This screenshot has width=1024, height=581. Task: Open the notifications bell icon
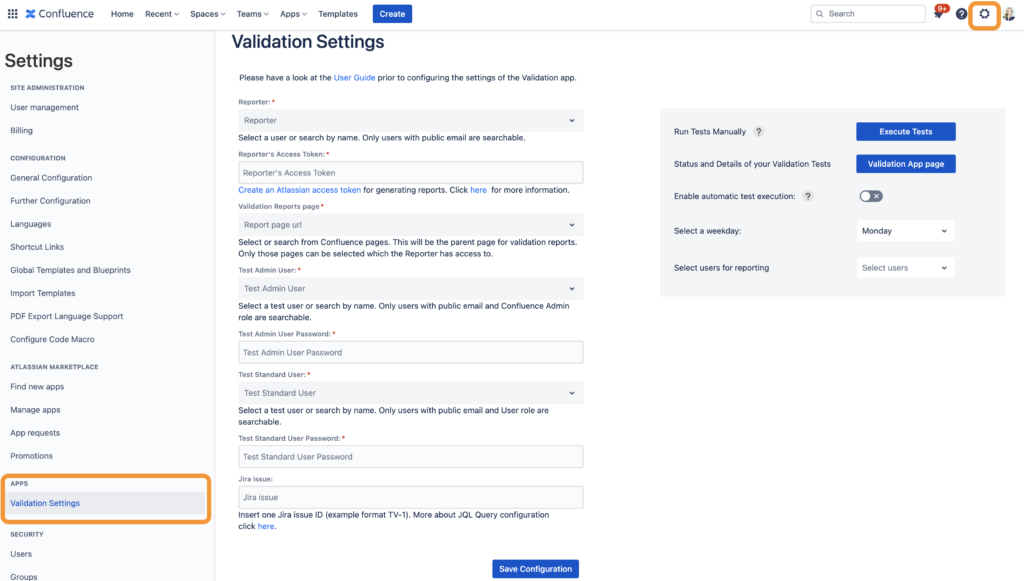click(939, 13)
